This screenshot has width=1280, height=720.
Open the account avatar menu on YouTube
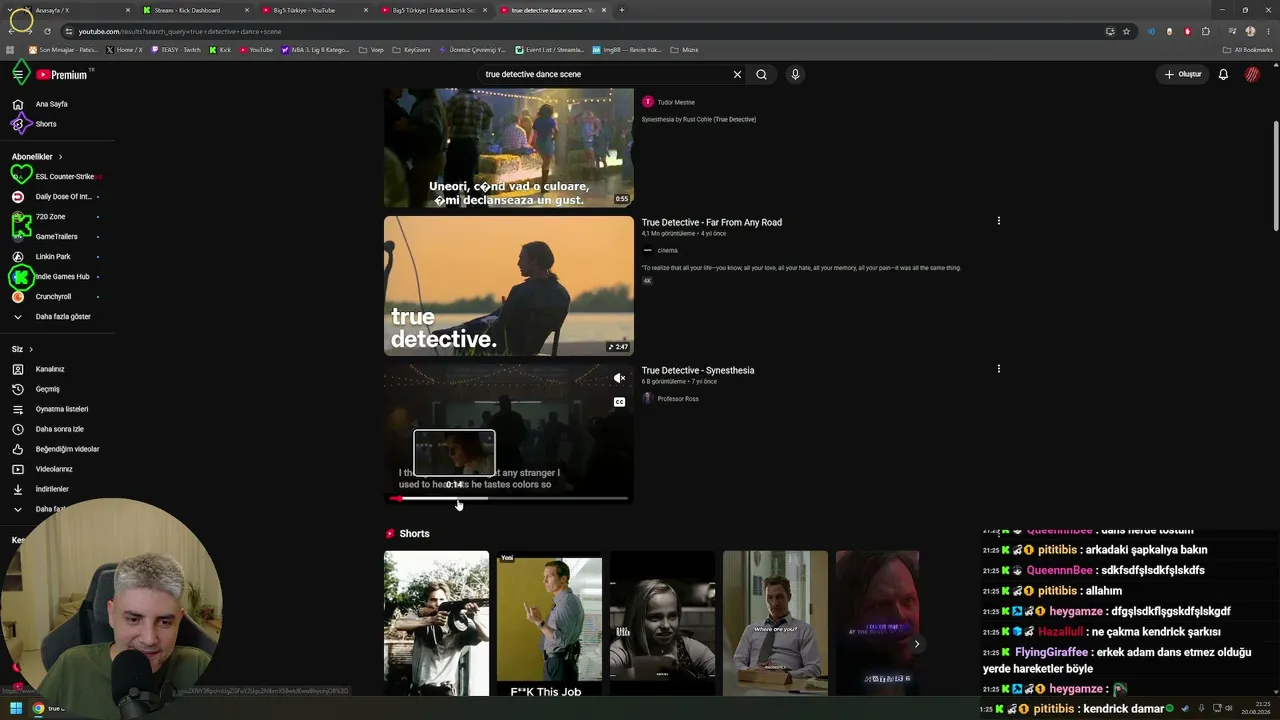click(1252, 74)
